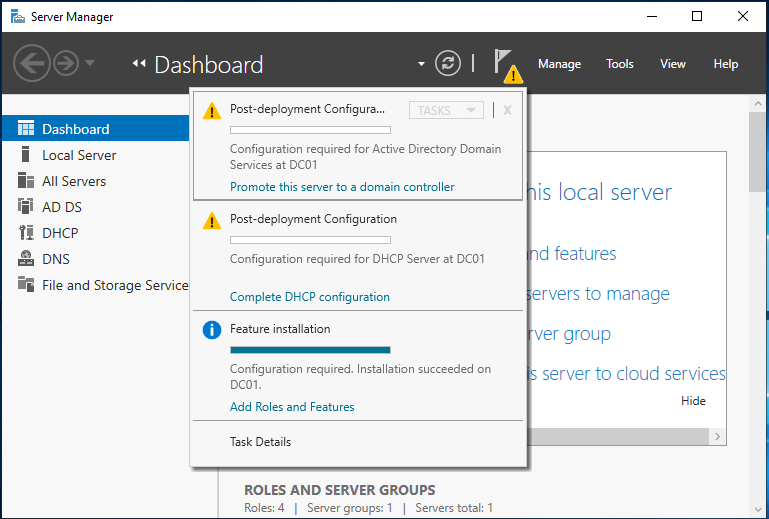
Task: Minimize the Server Manager window
Action: [652, 16]
